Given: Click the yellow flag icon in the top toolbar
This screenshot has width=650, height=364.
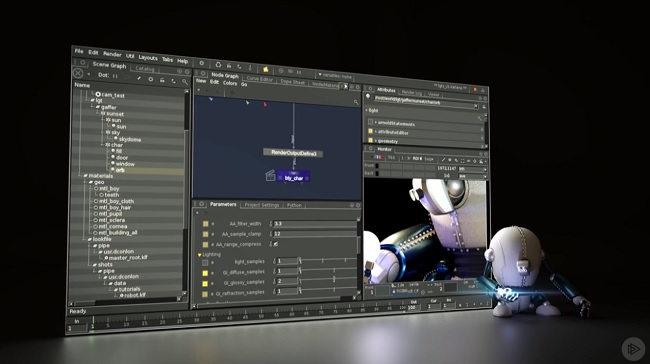Looking at the screenshot, I should click(x=266, y=69).
